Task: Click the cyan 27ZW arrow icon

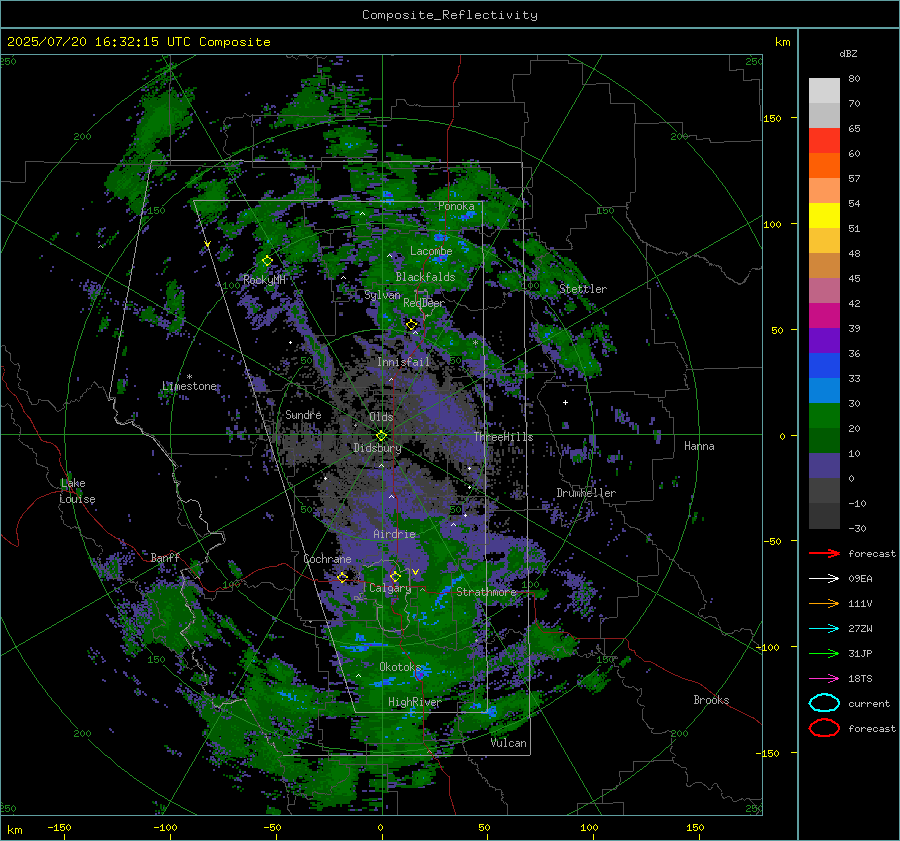Action: tap(824, 629)
